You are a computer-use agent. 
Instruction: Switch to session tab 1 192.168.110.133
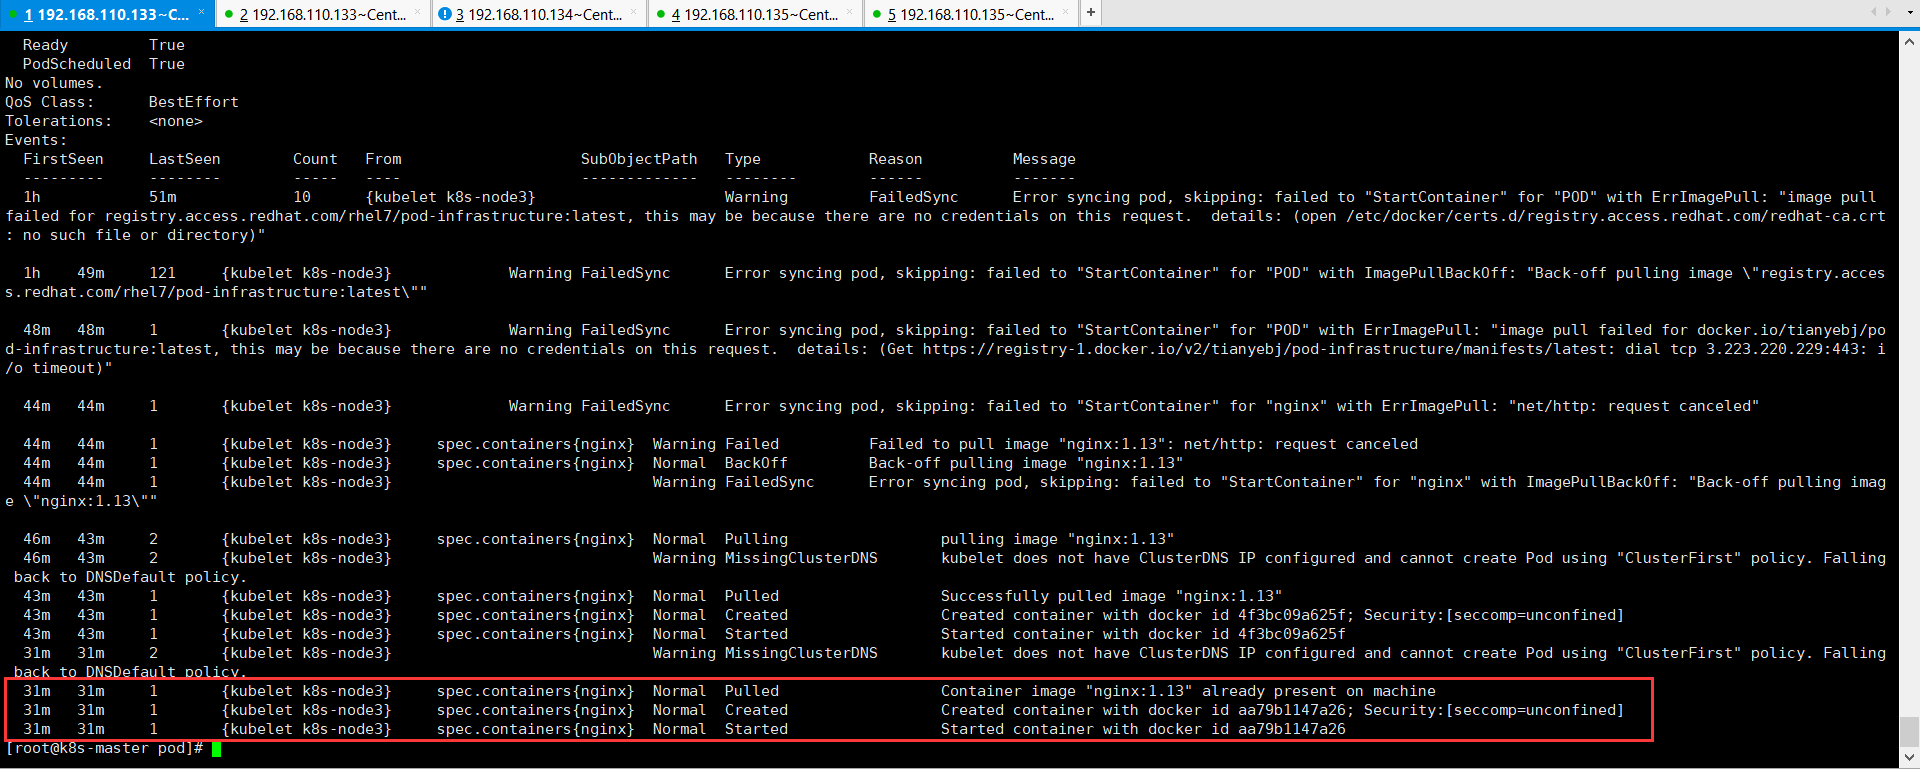[x=105, y=14]
